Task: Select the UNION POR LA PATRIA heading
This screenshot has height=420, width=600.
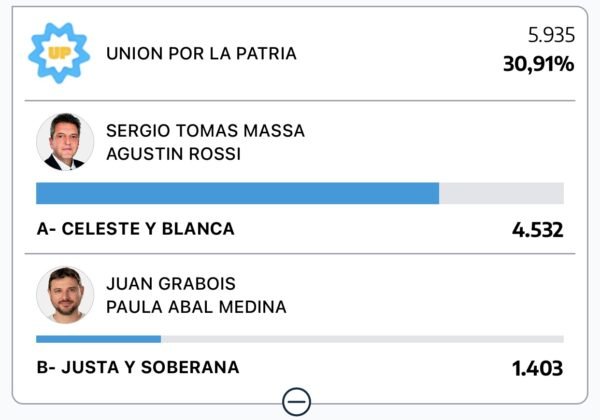Action: point(201,53)
